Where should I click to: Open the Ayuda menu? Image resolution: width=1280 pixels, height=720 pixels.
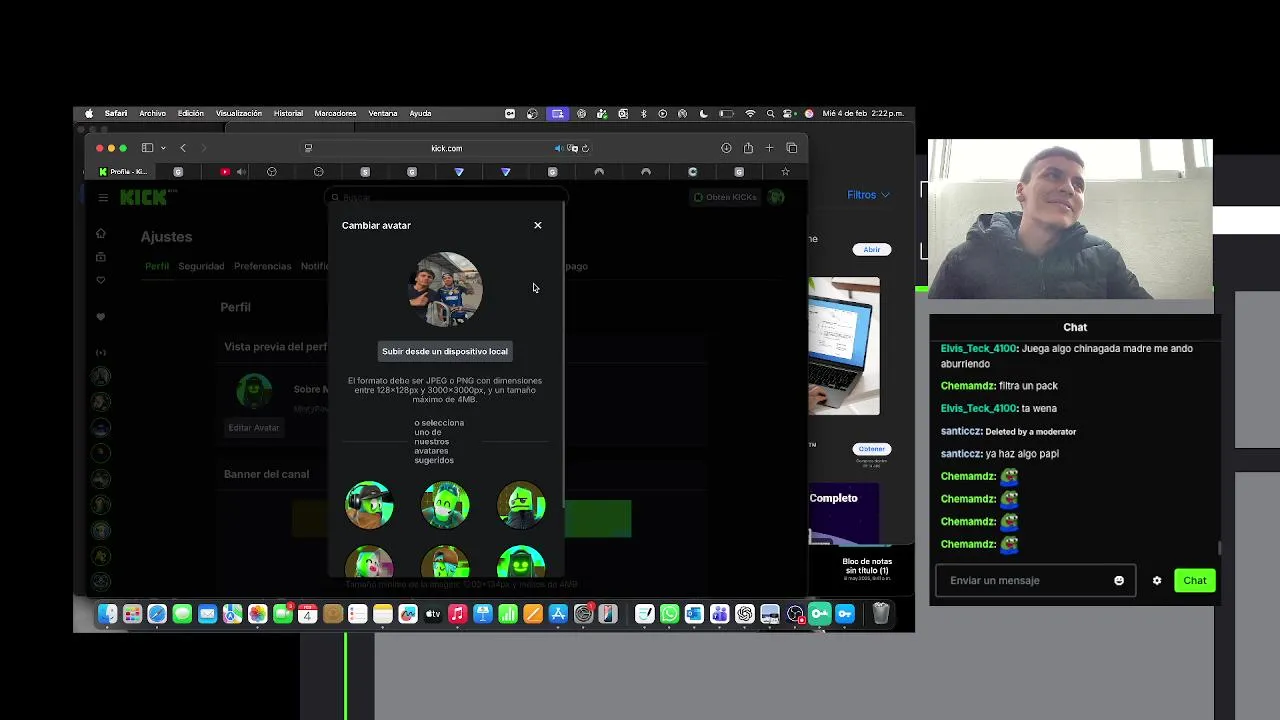420,113
